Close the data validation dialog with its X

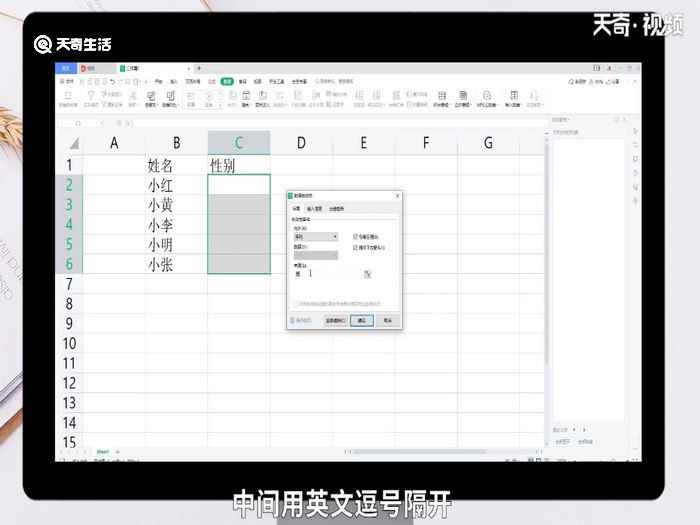click(x=397, y=196)
